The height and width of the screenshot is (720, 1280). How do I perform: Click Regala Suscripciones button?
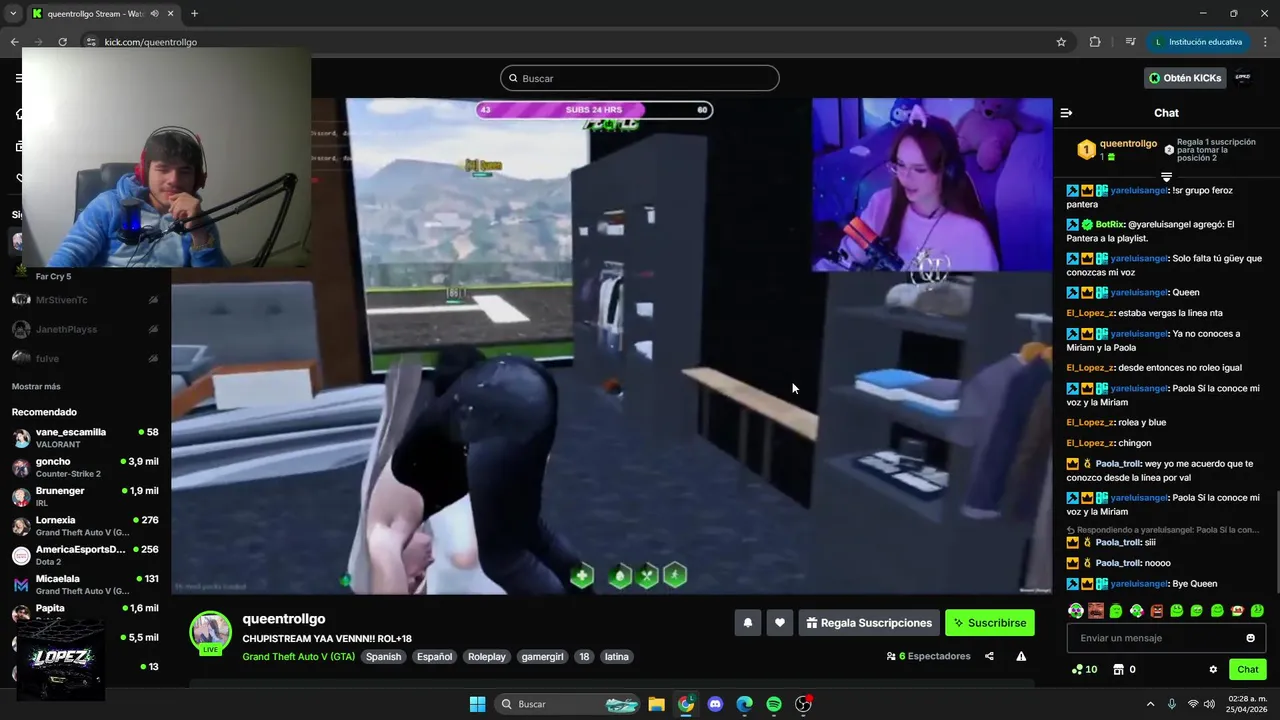[869, 623]
